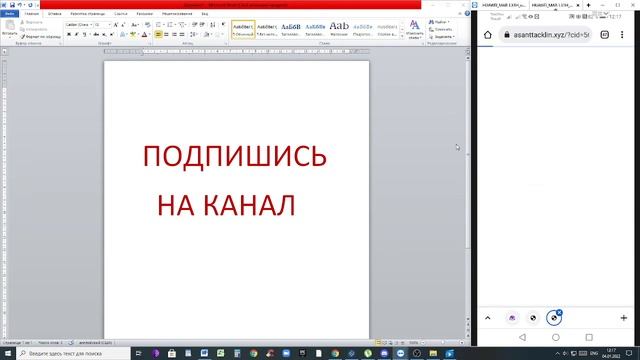
Task: Switch to the Разметка страницы ribbon tab
Action: (x=88, y=13)
